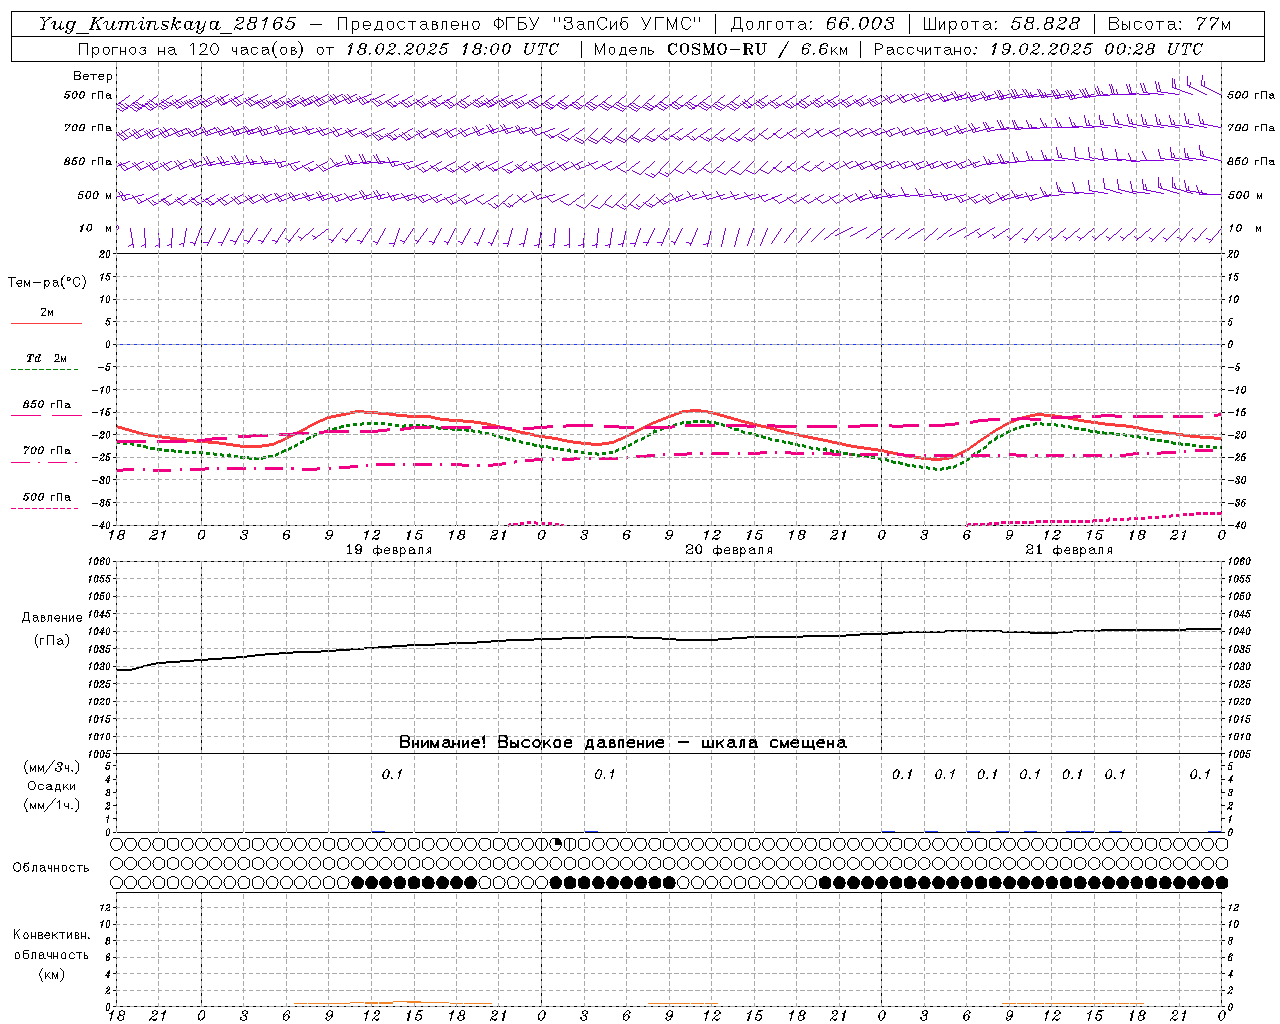Click the 21 февраля date label

pyautogui.click(x=1069, y=550)
